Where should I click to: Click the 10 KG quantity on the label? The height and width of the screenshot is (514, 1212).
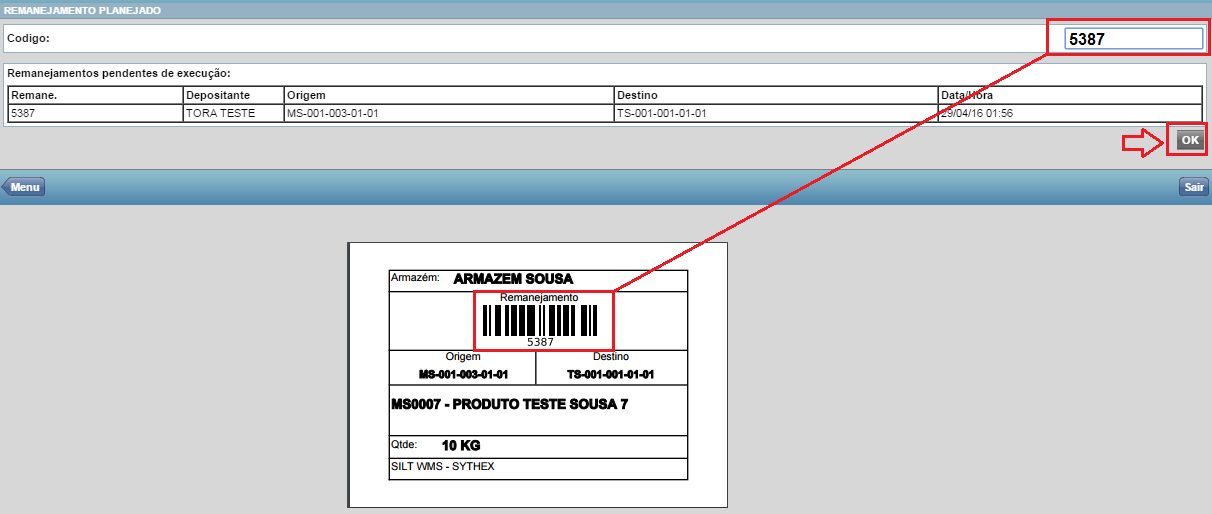coord(462,446)
